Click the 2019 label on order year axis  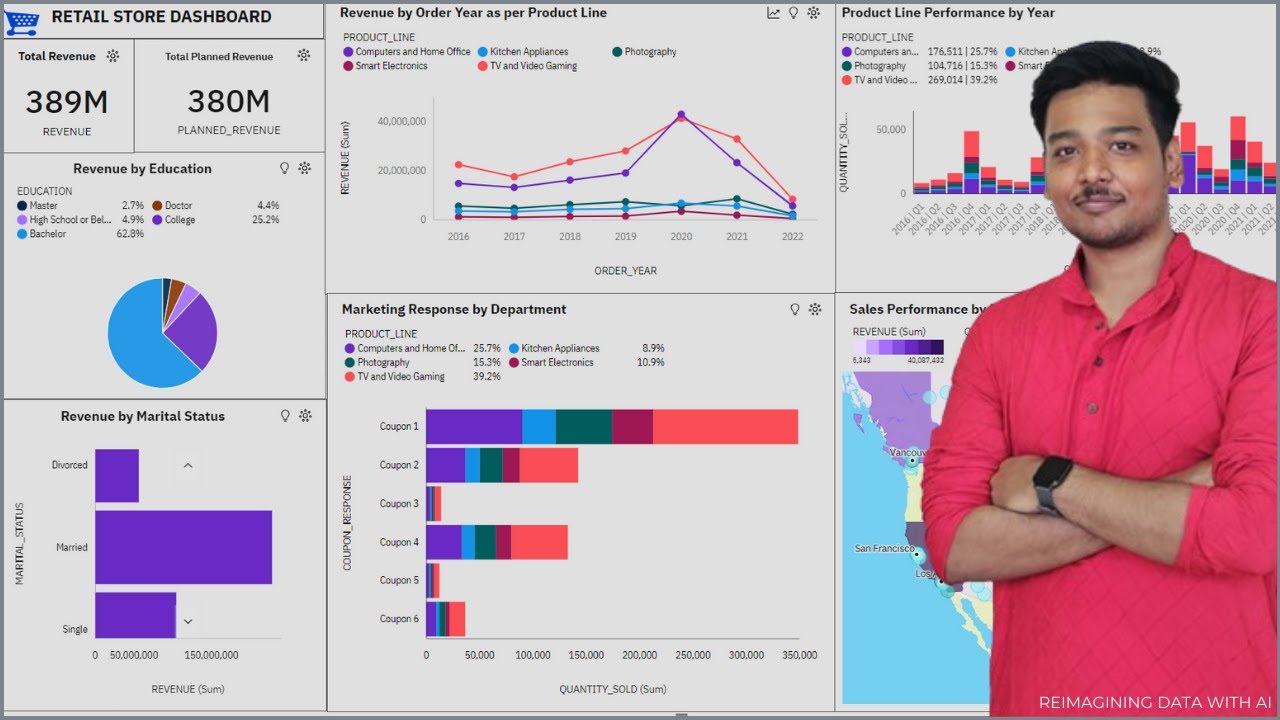pyautogui.click(x=625, y=237)
